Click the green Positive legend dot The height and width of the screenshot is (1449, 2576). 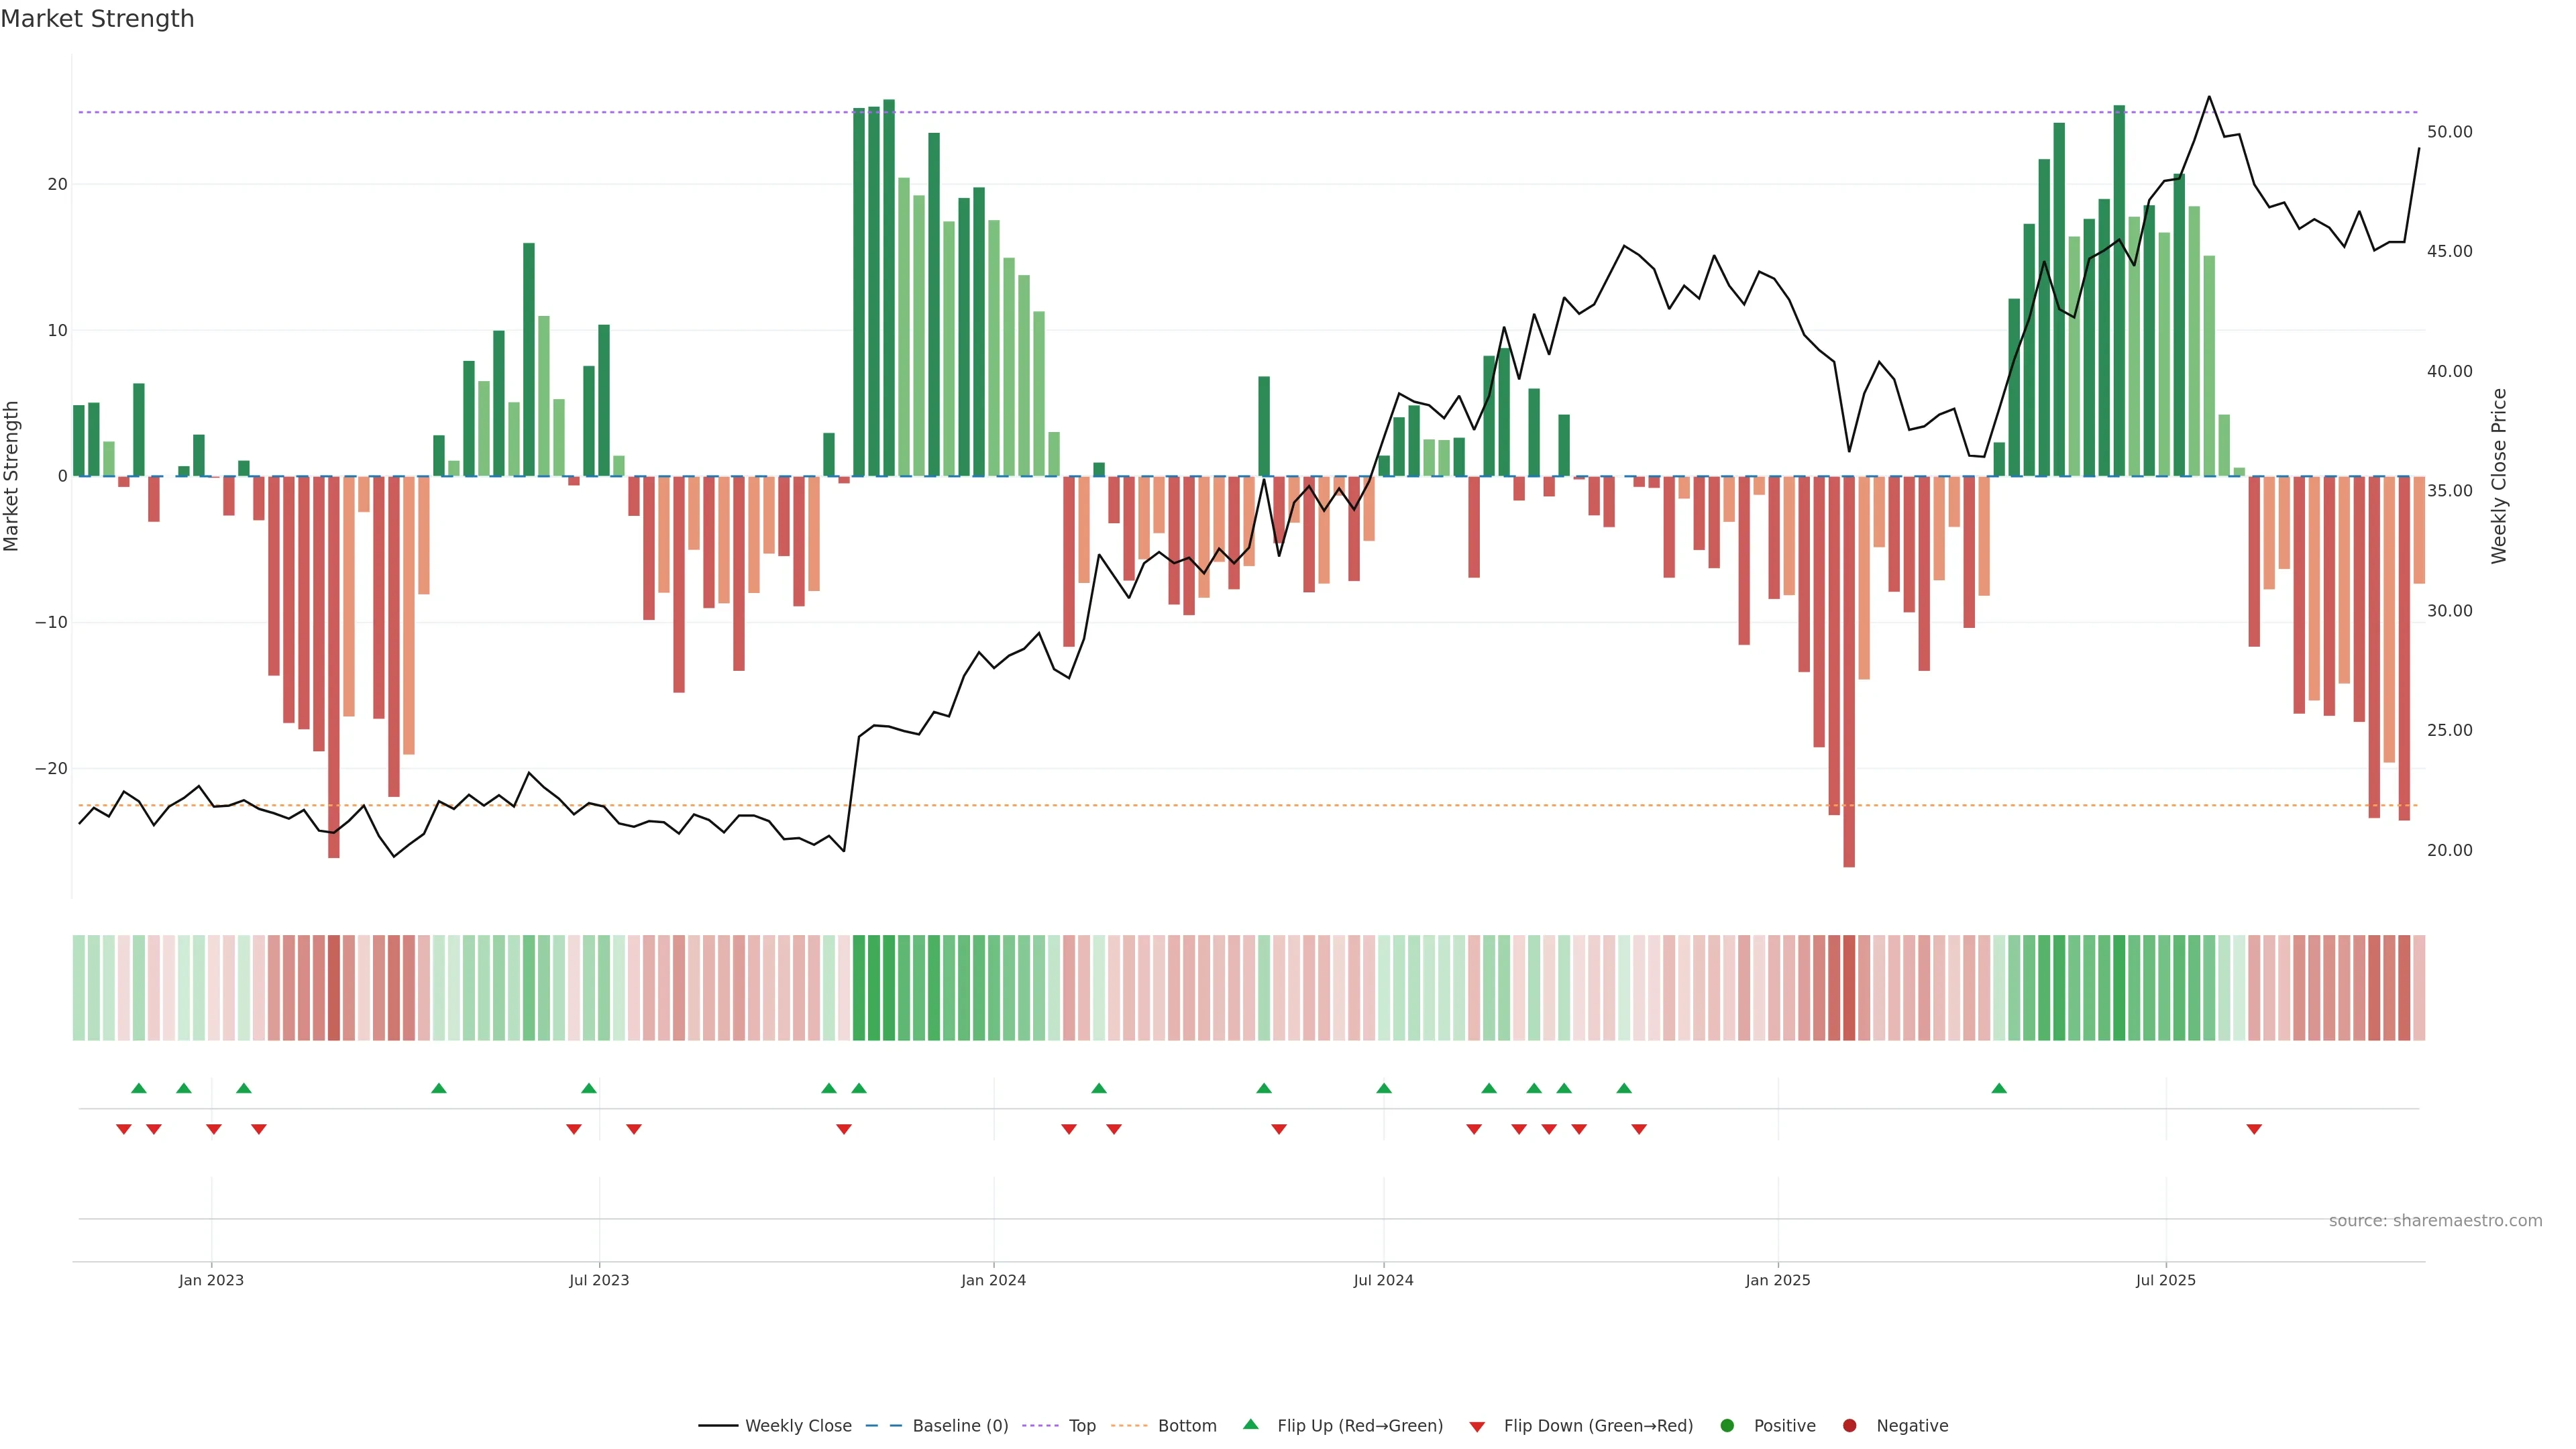coord(1727,1426)
